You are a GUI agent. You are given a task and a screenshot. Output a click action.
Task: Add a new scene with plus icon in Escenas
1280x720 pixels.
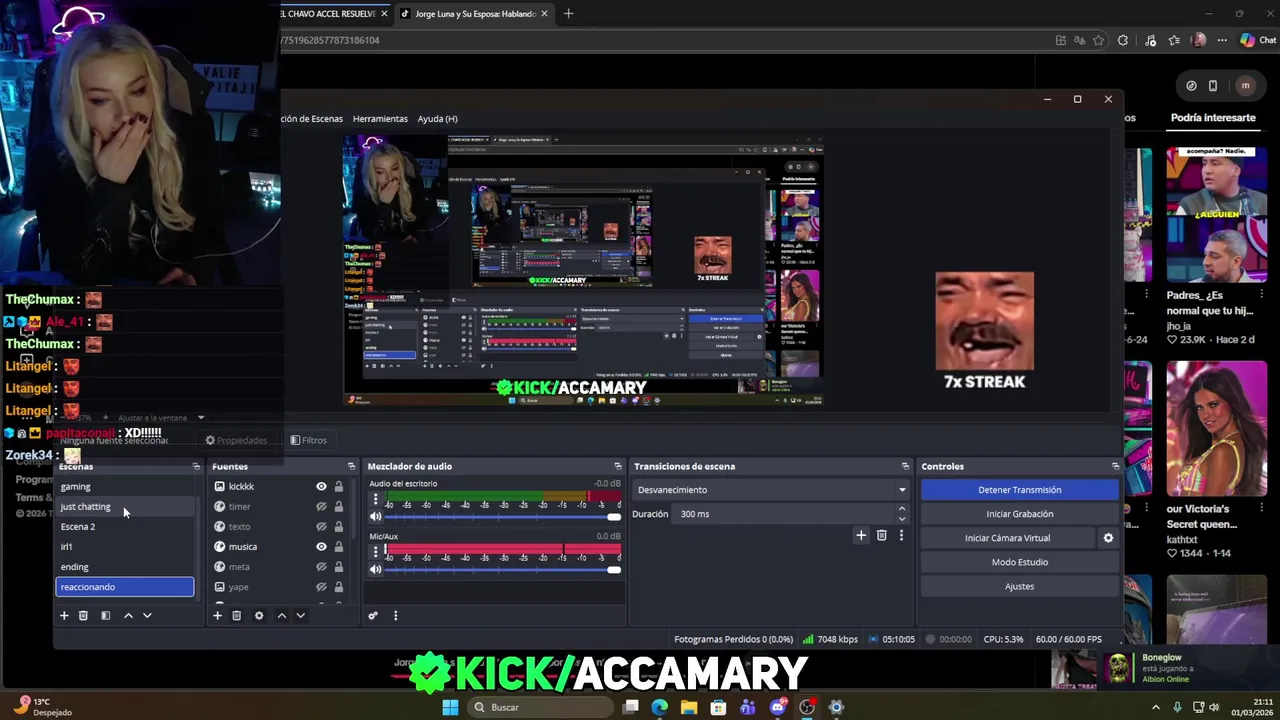[x=64, y=616]
